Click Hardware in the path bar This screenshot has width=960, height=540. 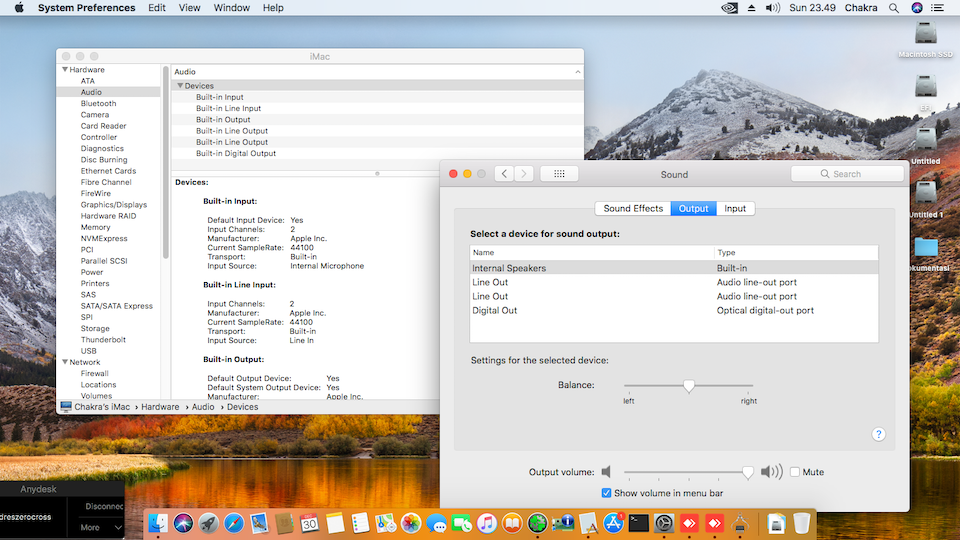(x=160, y=407)
